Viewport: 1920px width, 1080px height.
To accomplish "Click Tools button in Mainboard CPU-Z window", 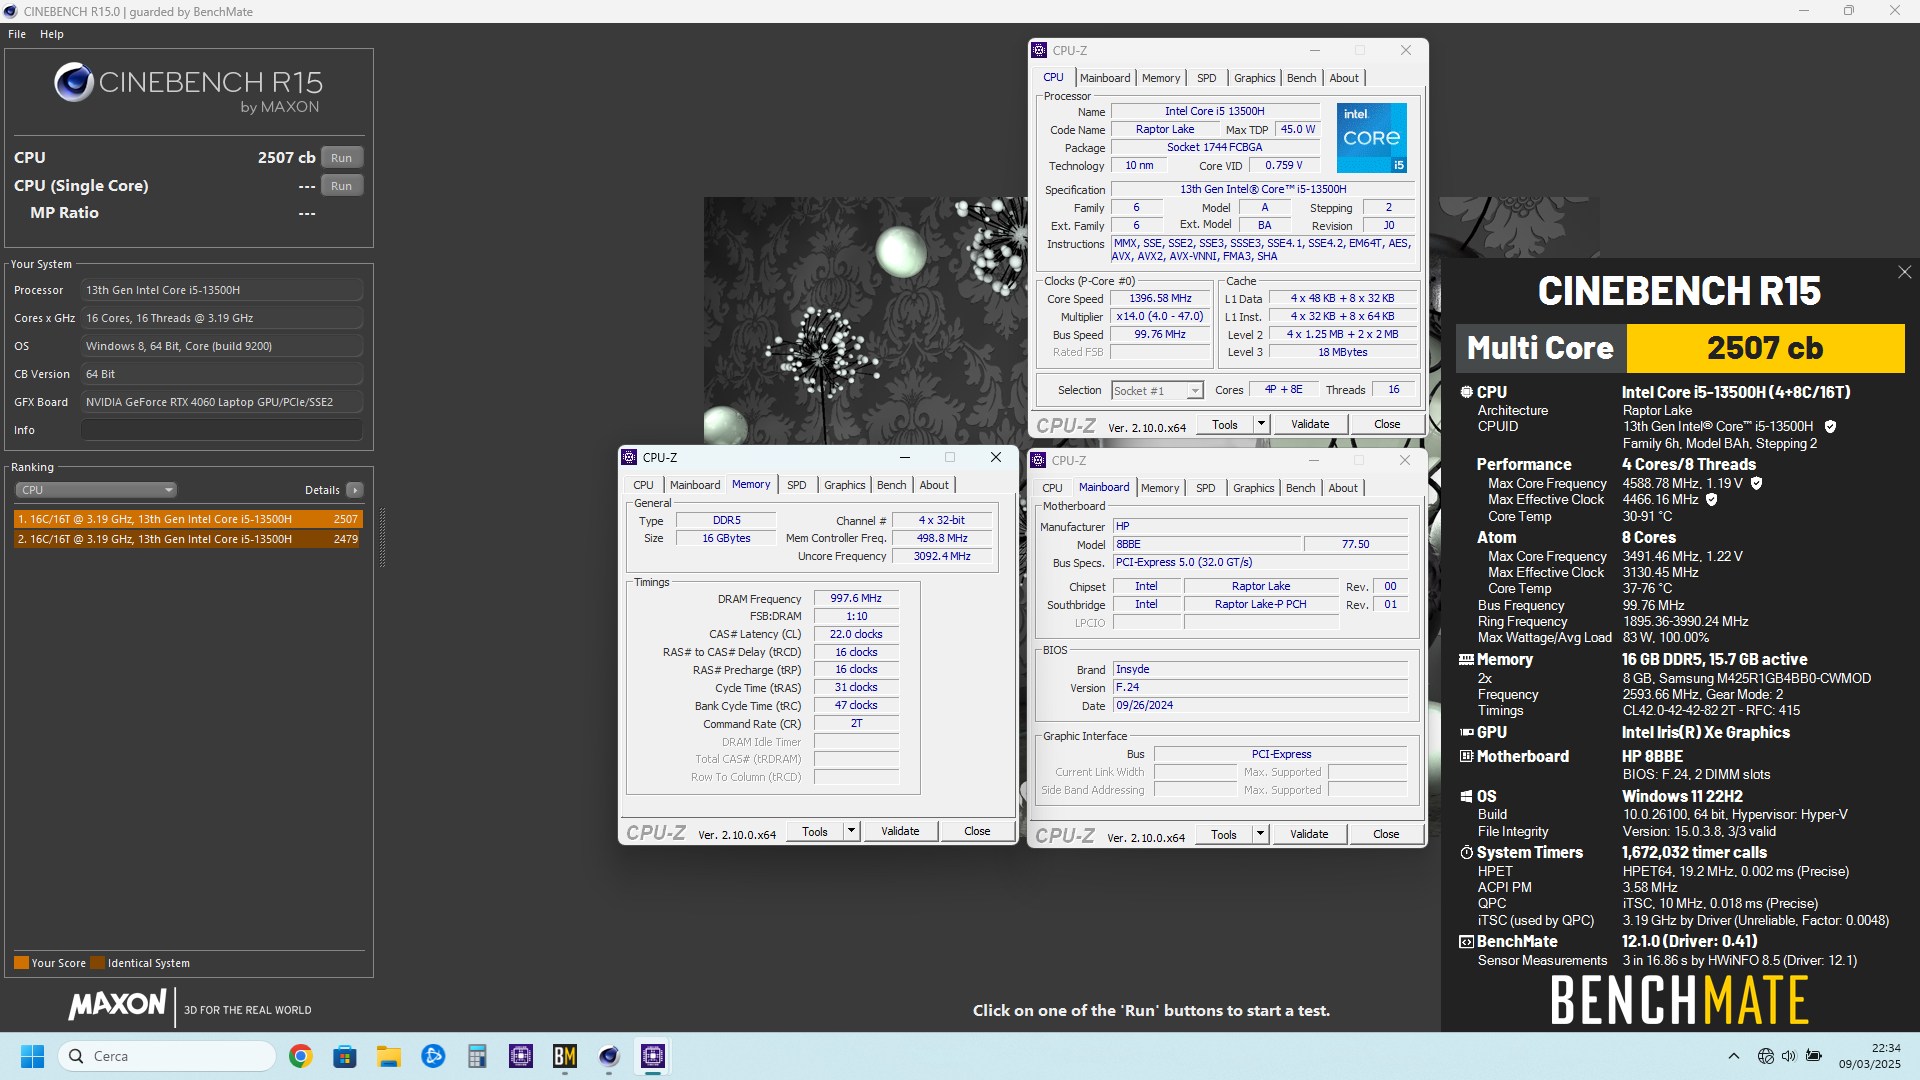I will (x=1224, y=834).
